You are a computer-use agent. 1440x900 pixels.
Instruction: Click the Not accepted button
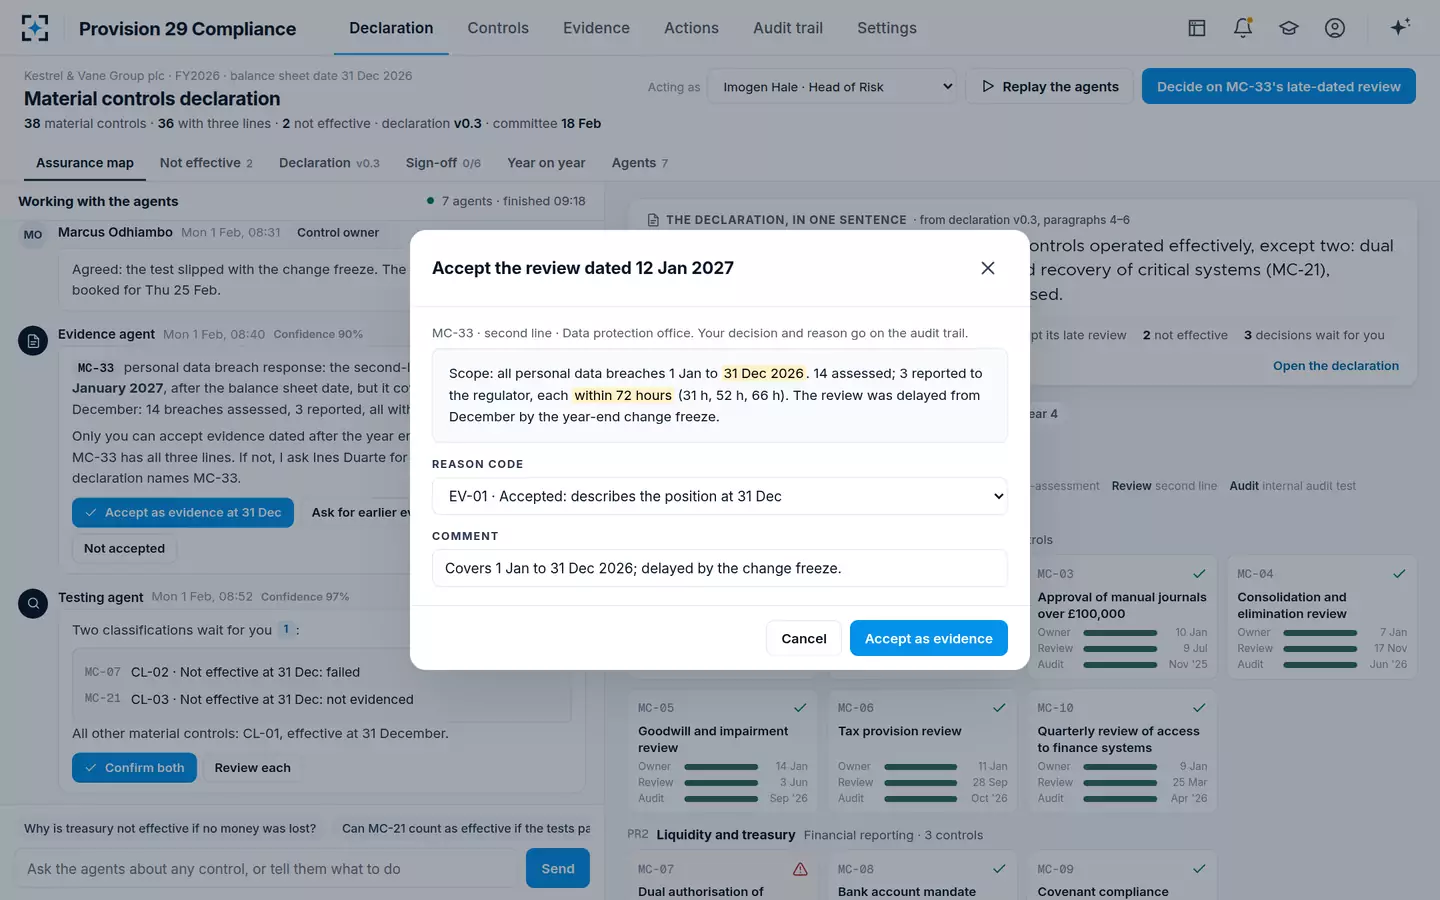tap(124, 548)
